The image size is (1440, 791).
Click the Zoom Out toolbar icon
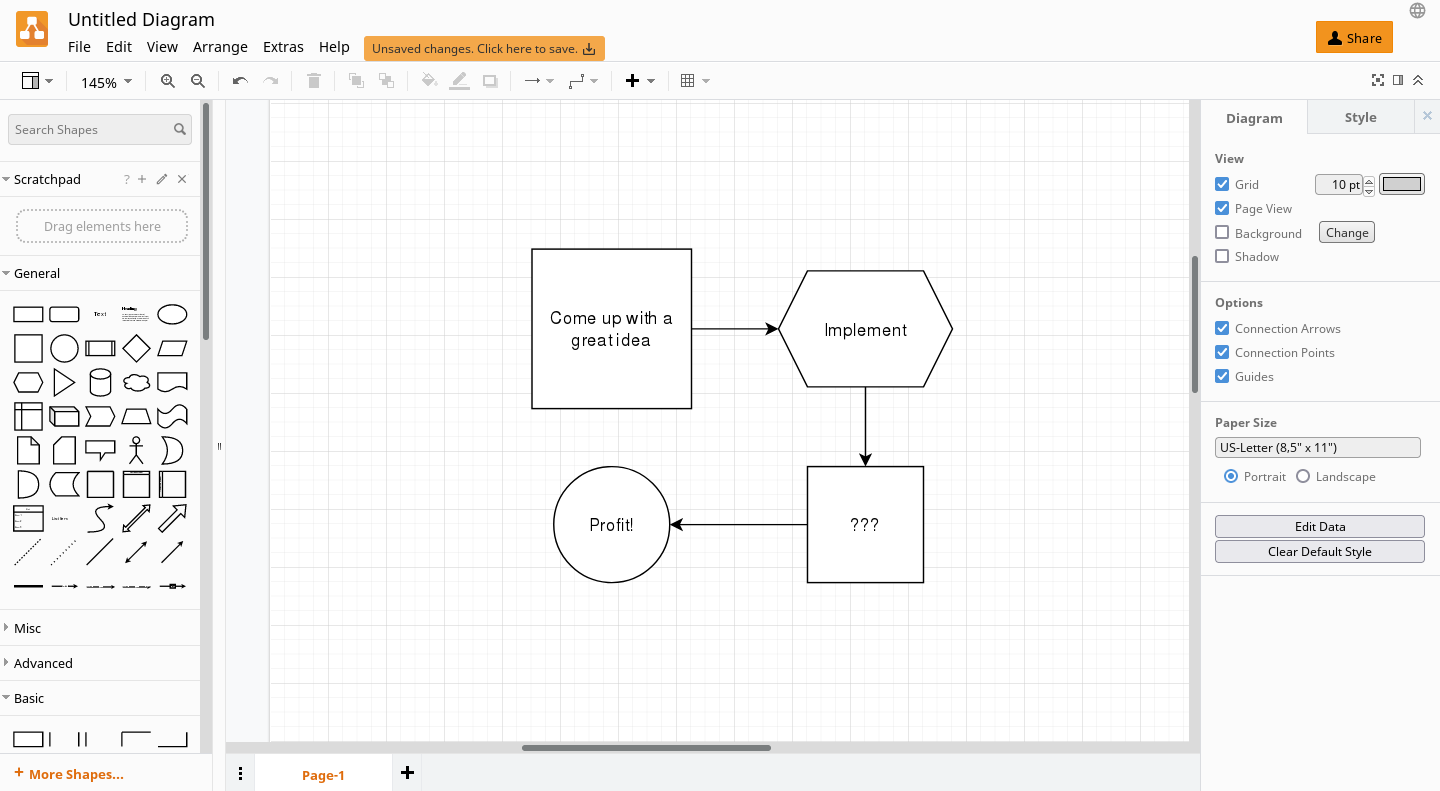(197, 81)
